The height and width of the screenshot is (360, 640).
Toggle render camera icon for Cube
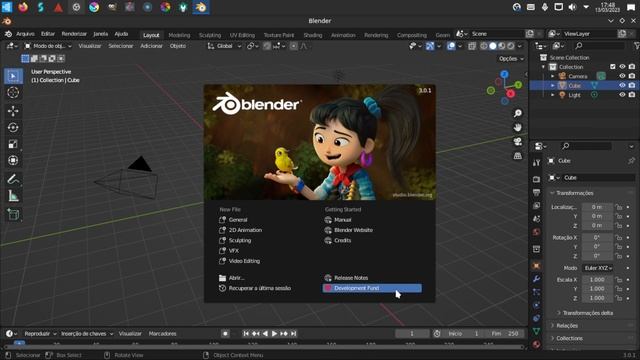pos(632,85)
